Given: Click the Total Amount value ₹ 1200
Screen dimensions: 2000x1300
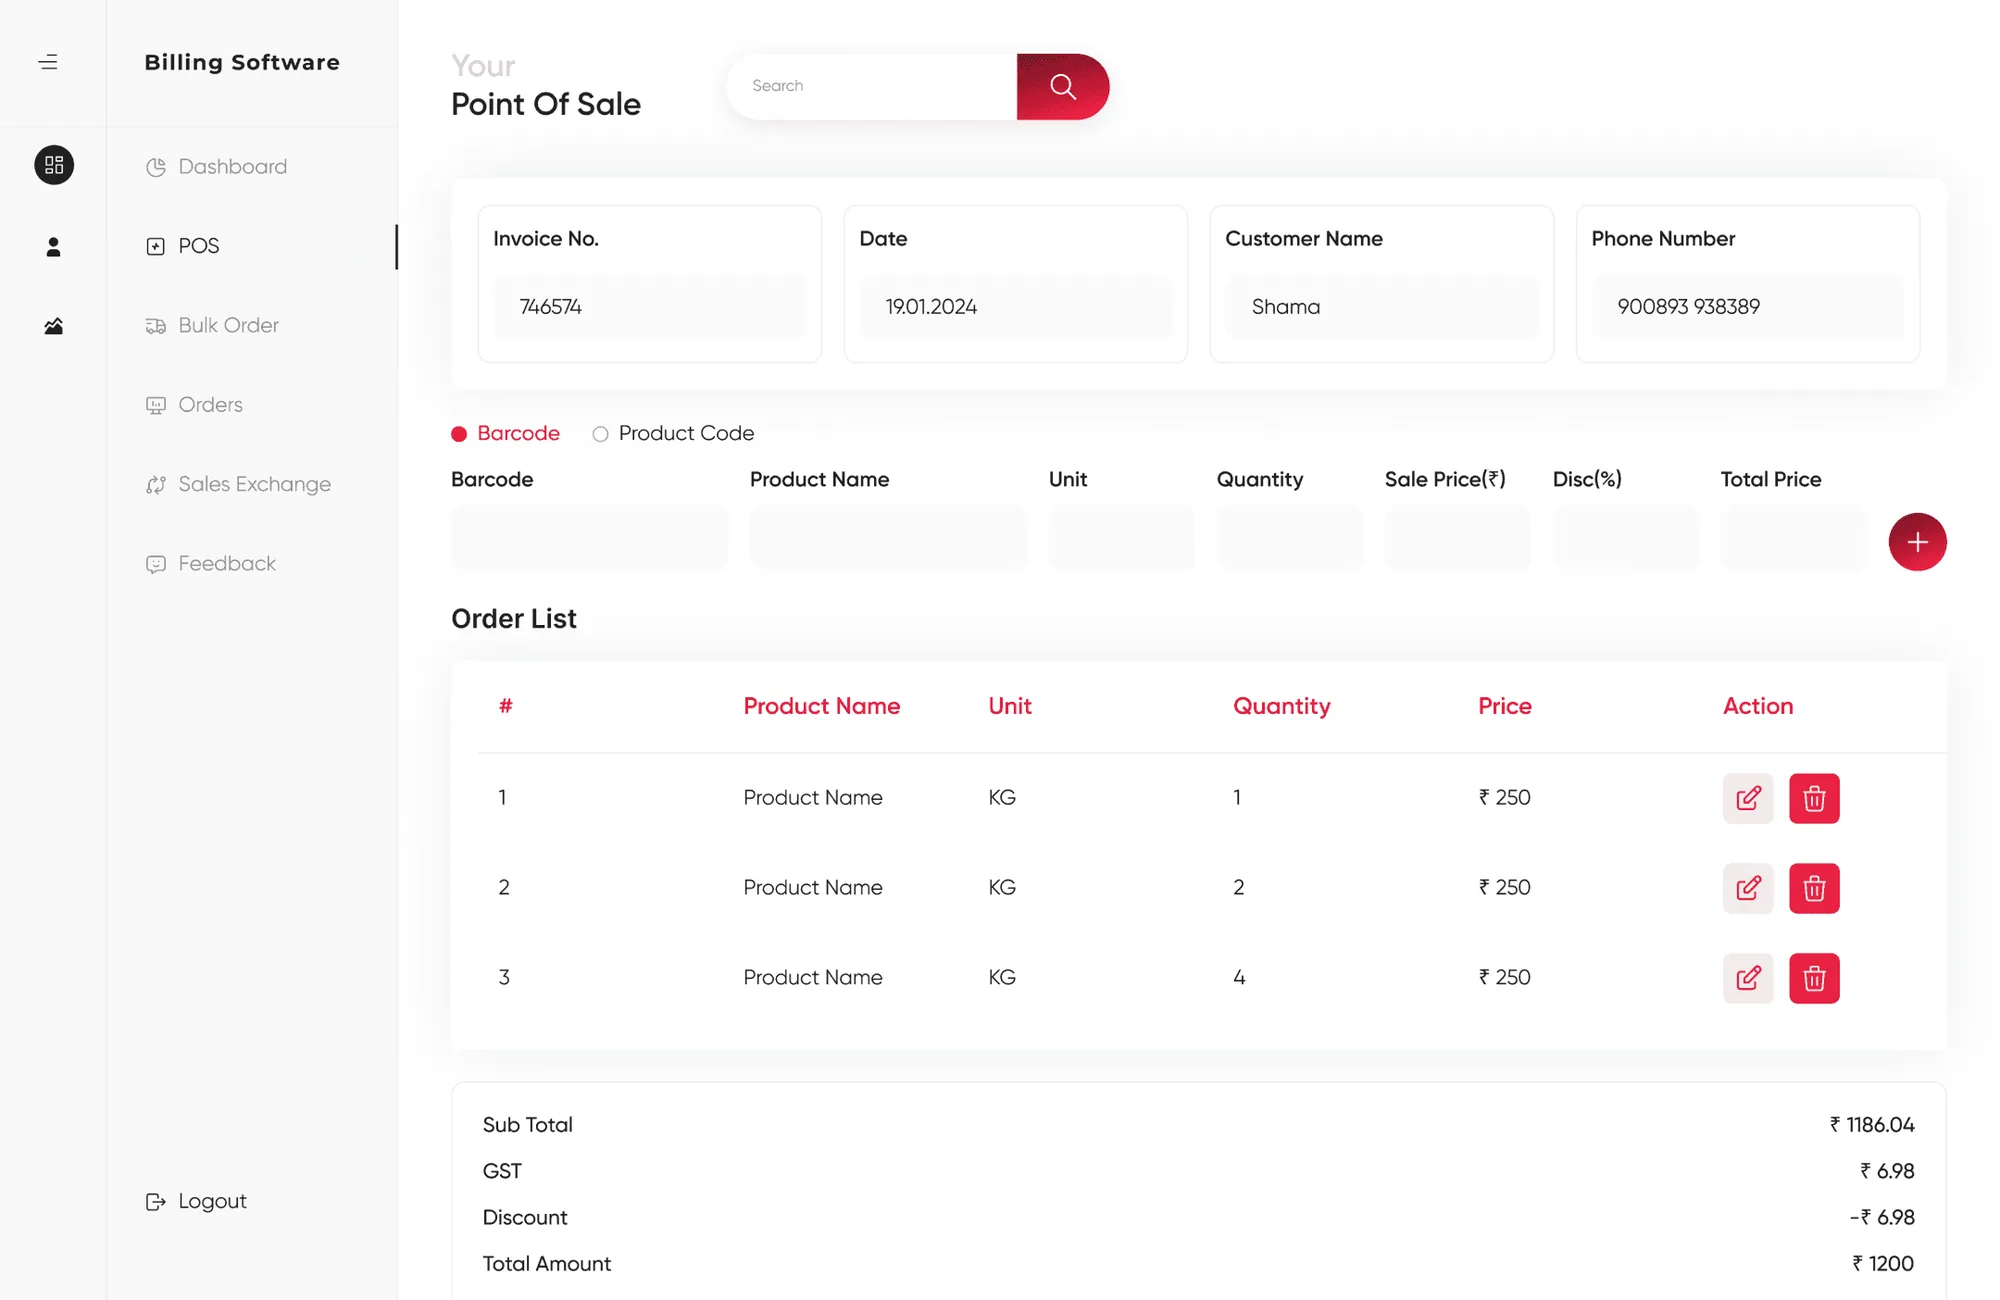Looking at the screenshot, I should point(1883,1264).
